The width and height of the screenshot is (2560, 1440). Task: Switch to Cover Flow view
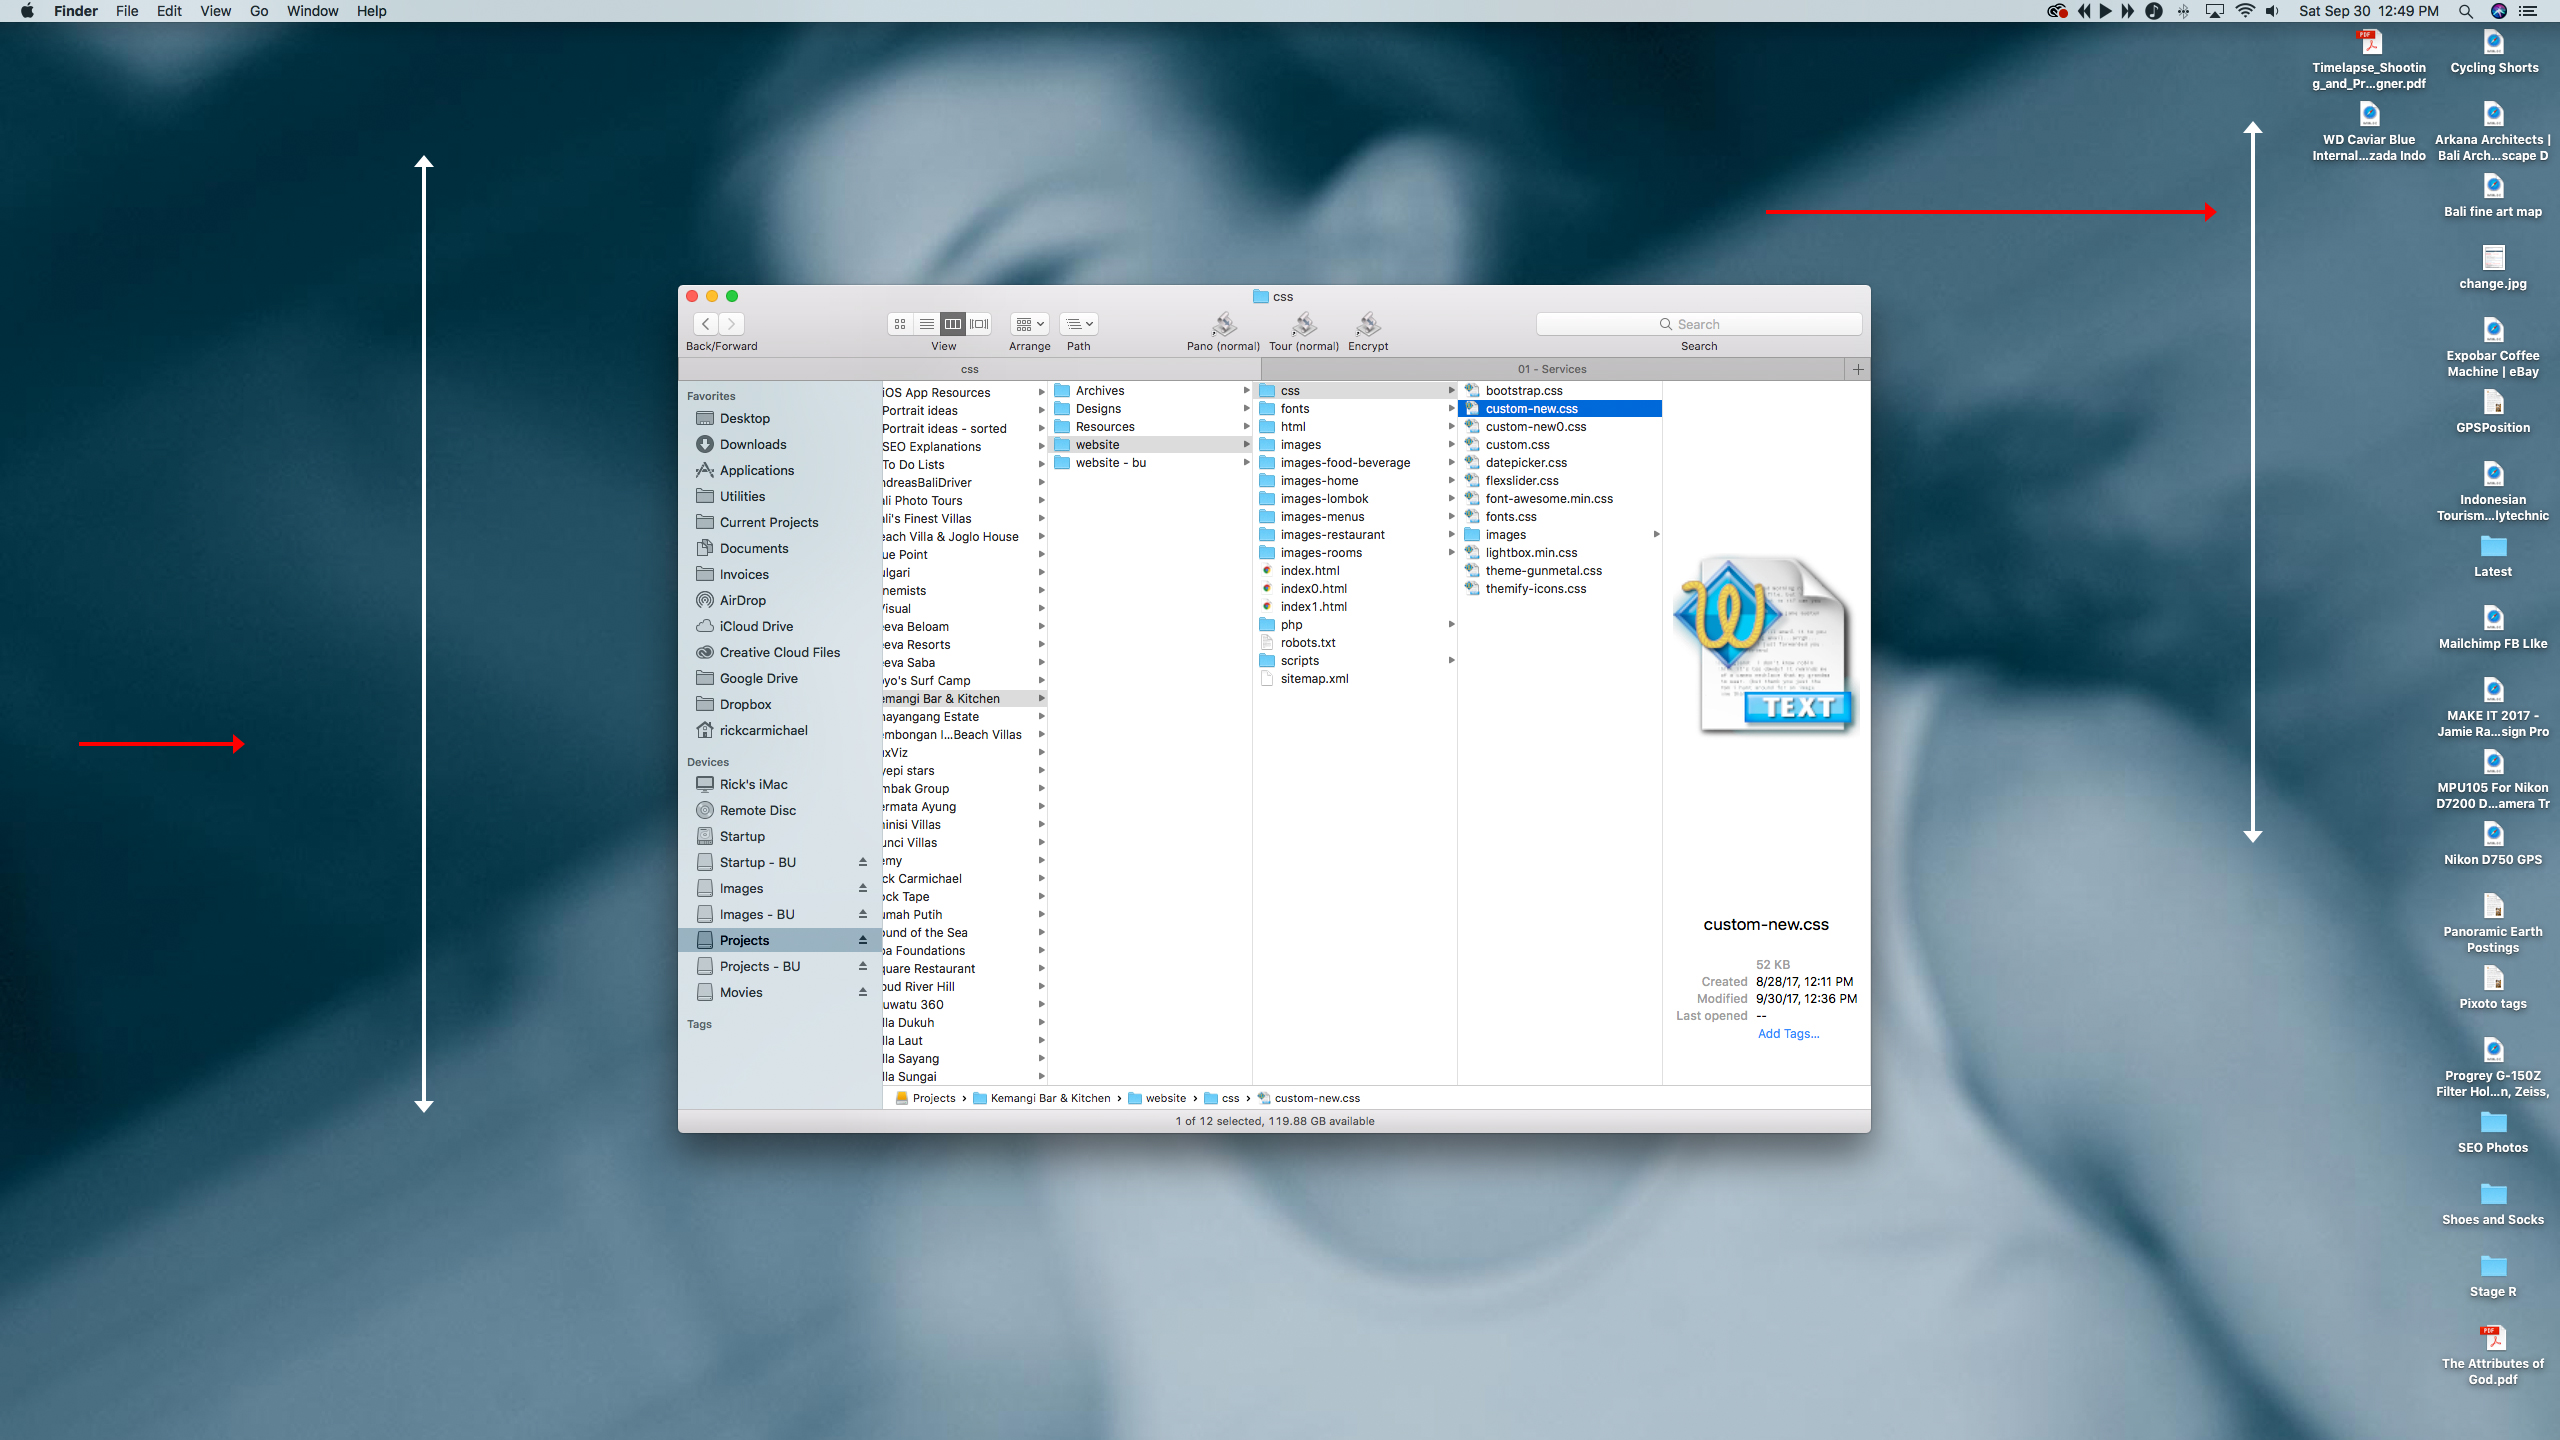click(980, 324)
